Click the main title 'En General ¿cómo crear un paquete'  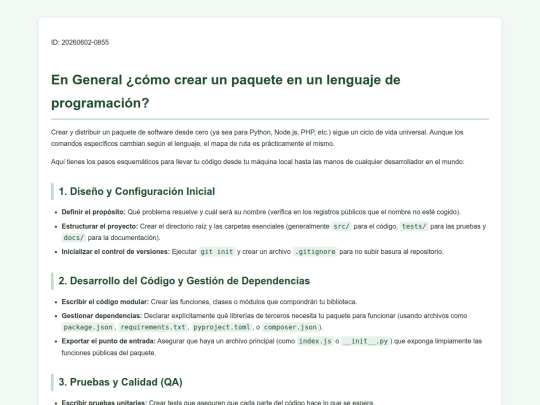click(226, 91)
